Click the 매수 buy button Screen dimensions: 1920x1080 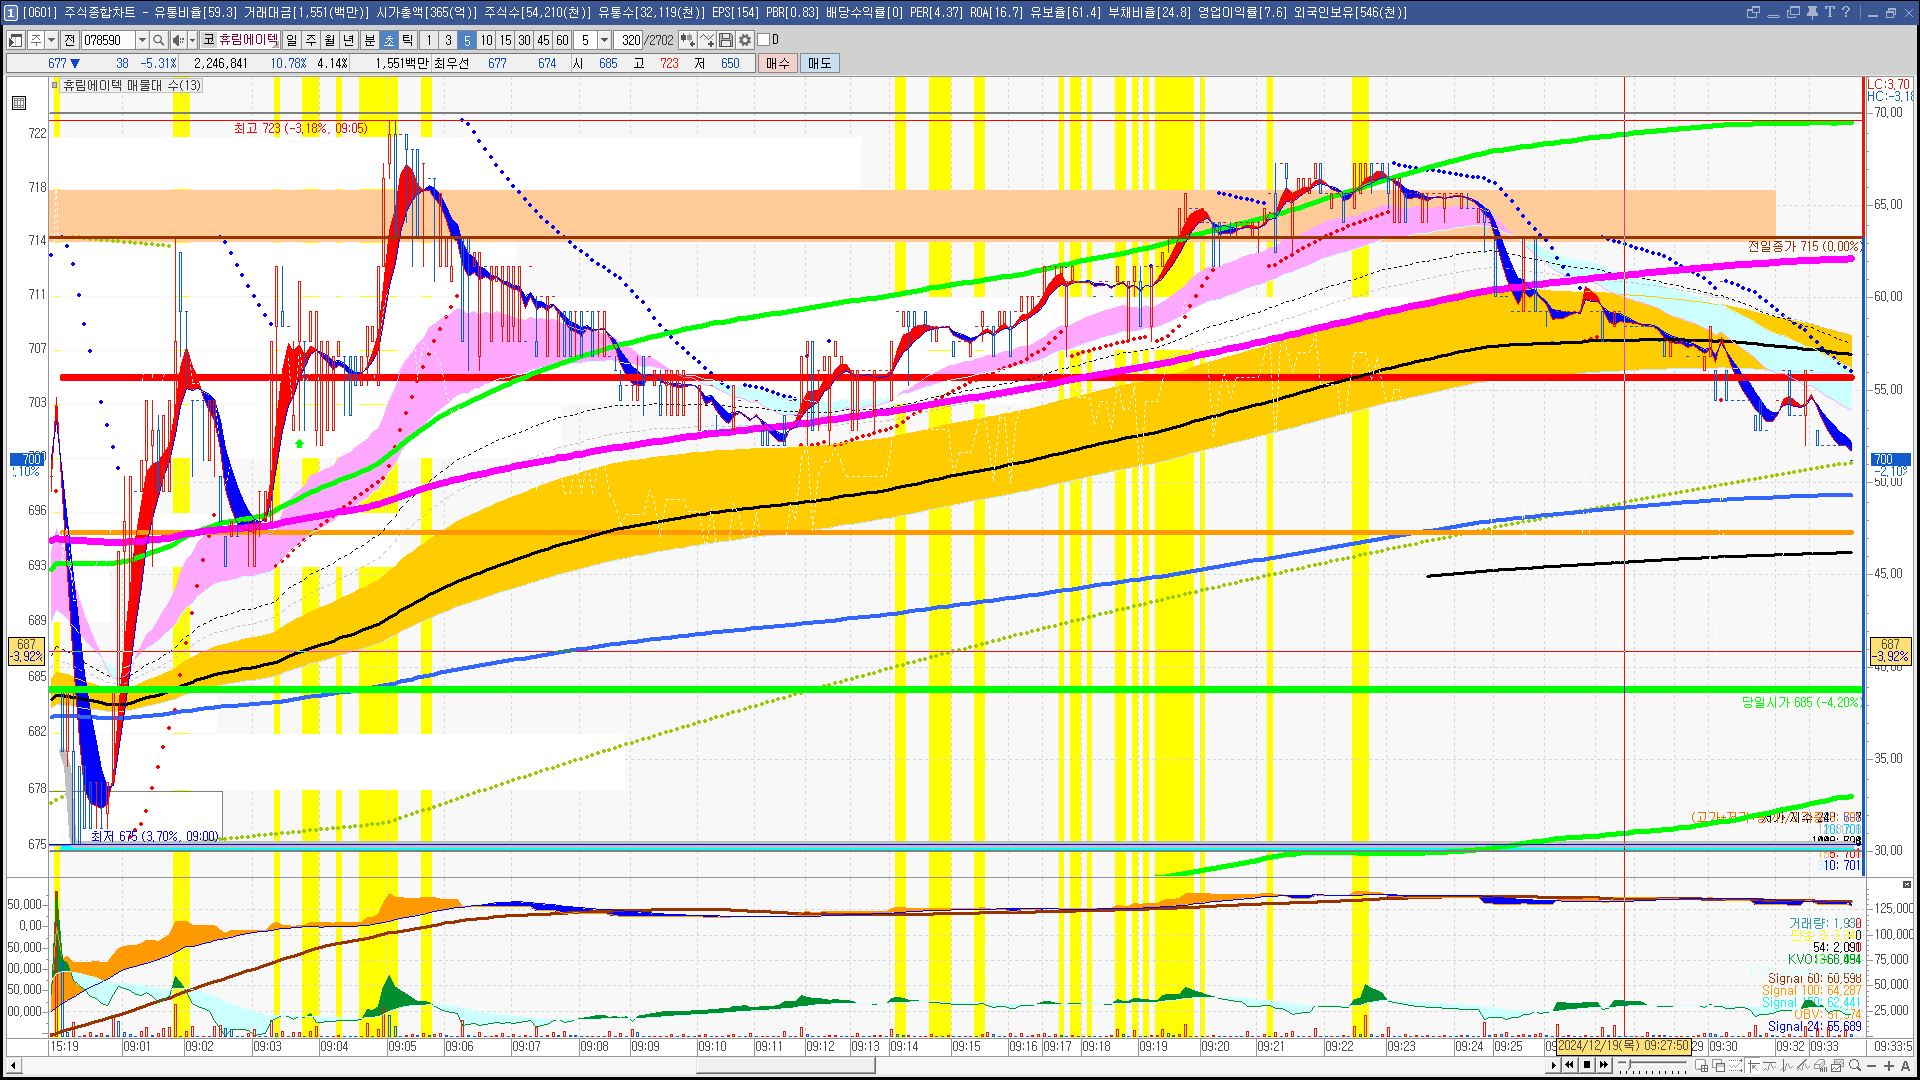pos(778,63)
